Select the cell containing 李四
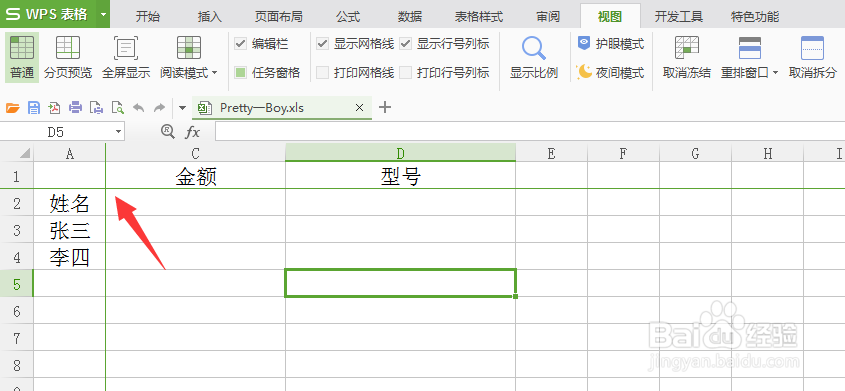Screen dimensions: 845x391 [70, 257]
